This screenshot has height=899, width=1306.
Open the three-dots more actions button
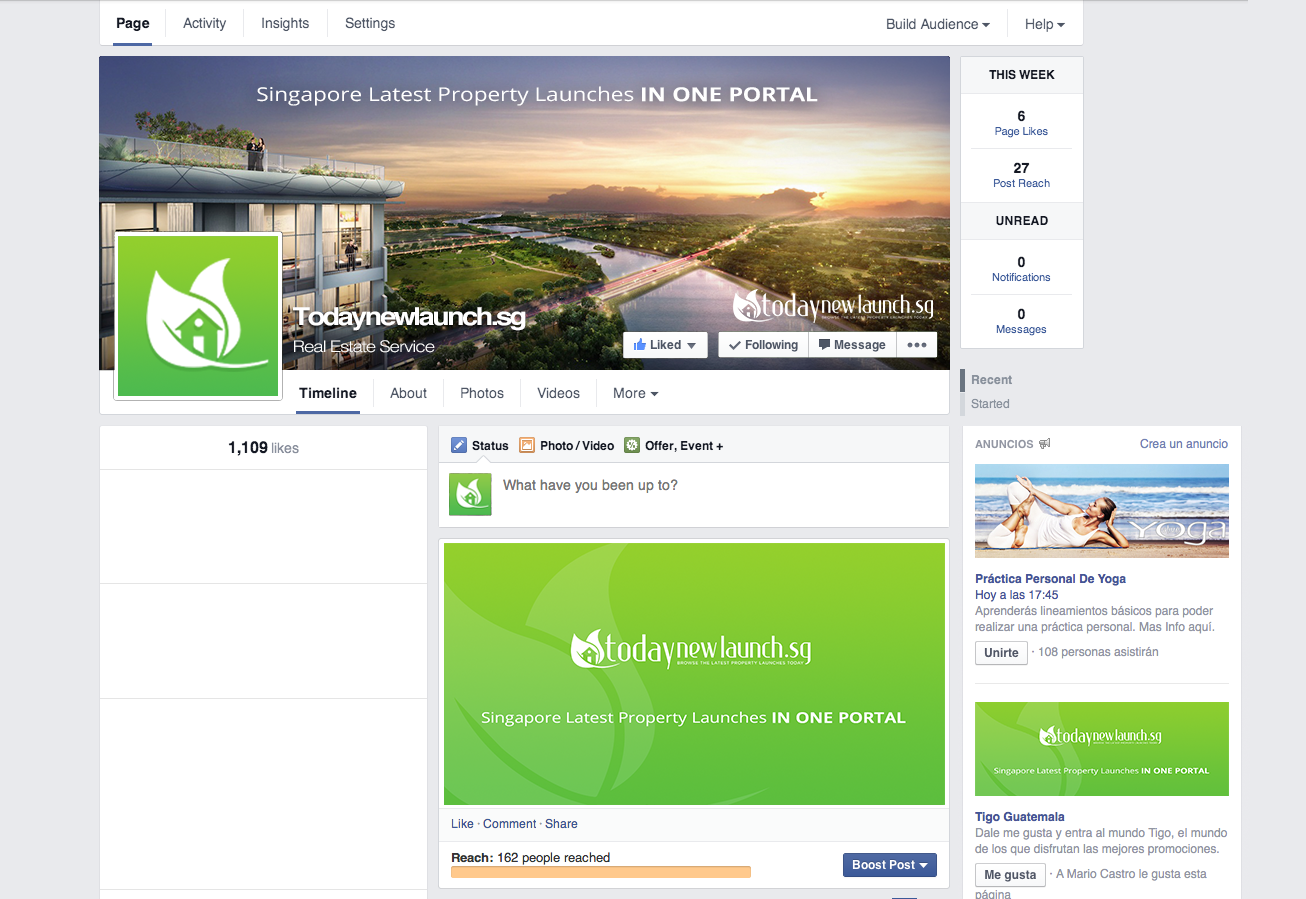tap(917, 345)
